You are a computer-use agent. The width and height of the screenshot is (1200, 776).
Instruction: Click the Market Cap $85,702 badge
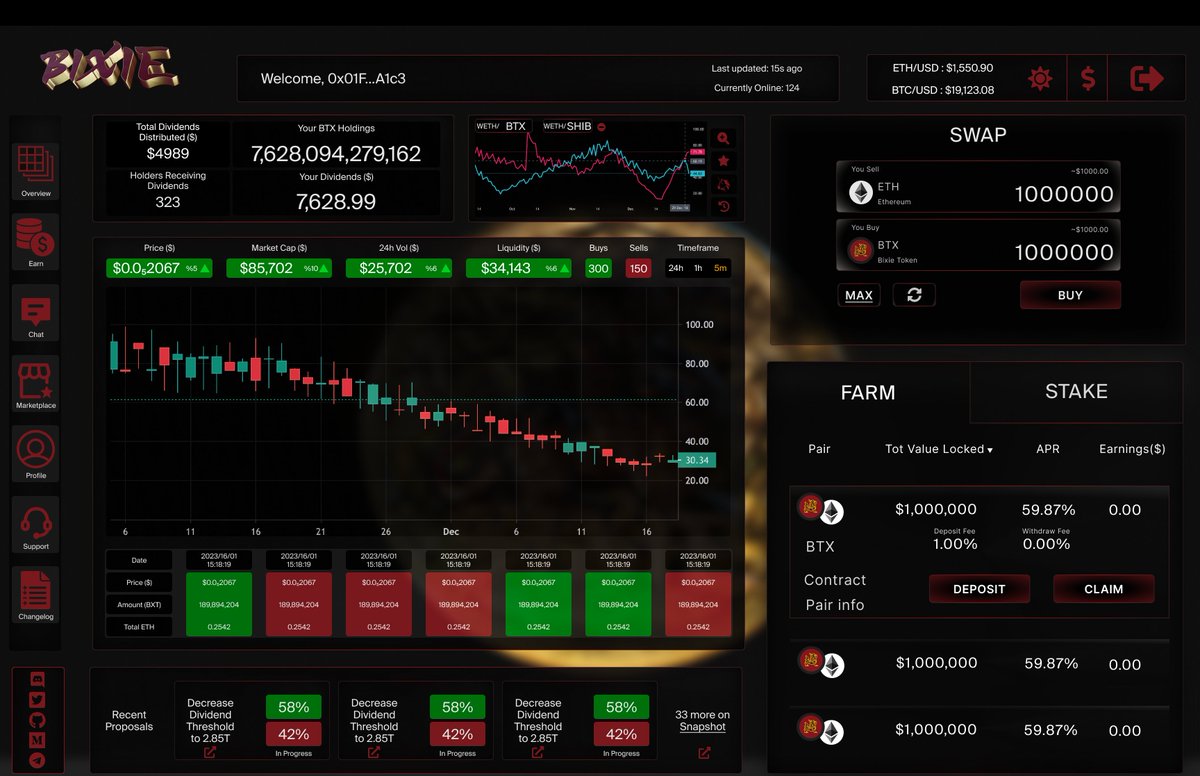click(x=279, y=268)
